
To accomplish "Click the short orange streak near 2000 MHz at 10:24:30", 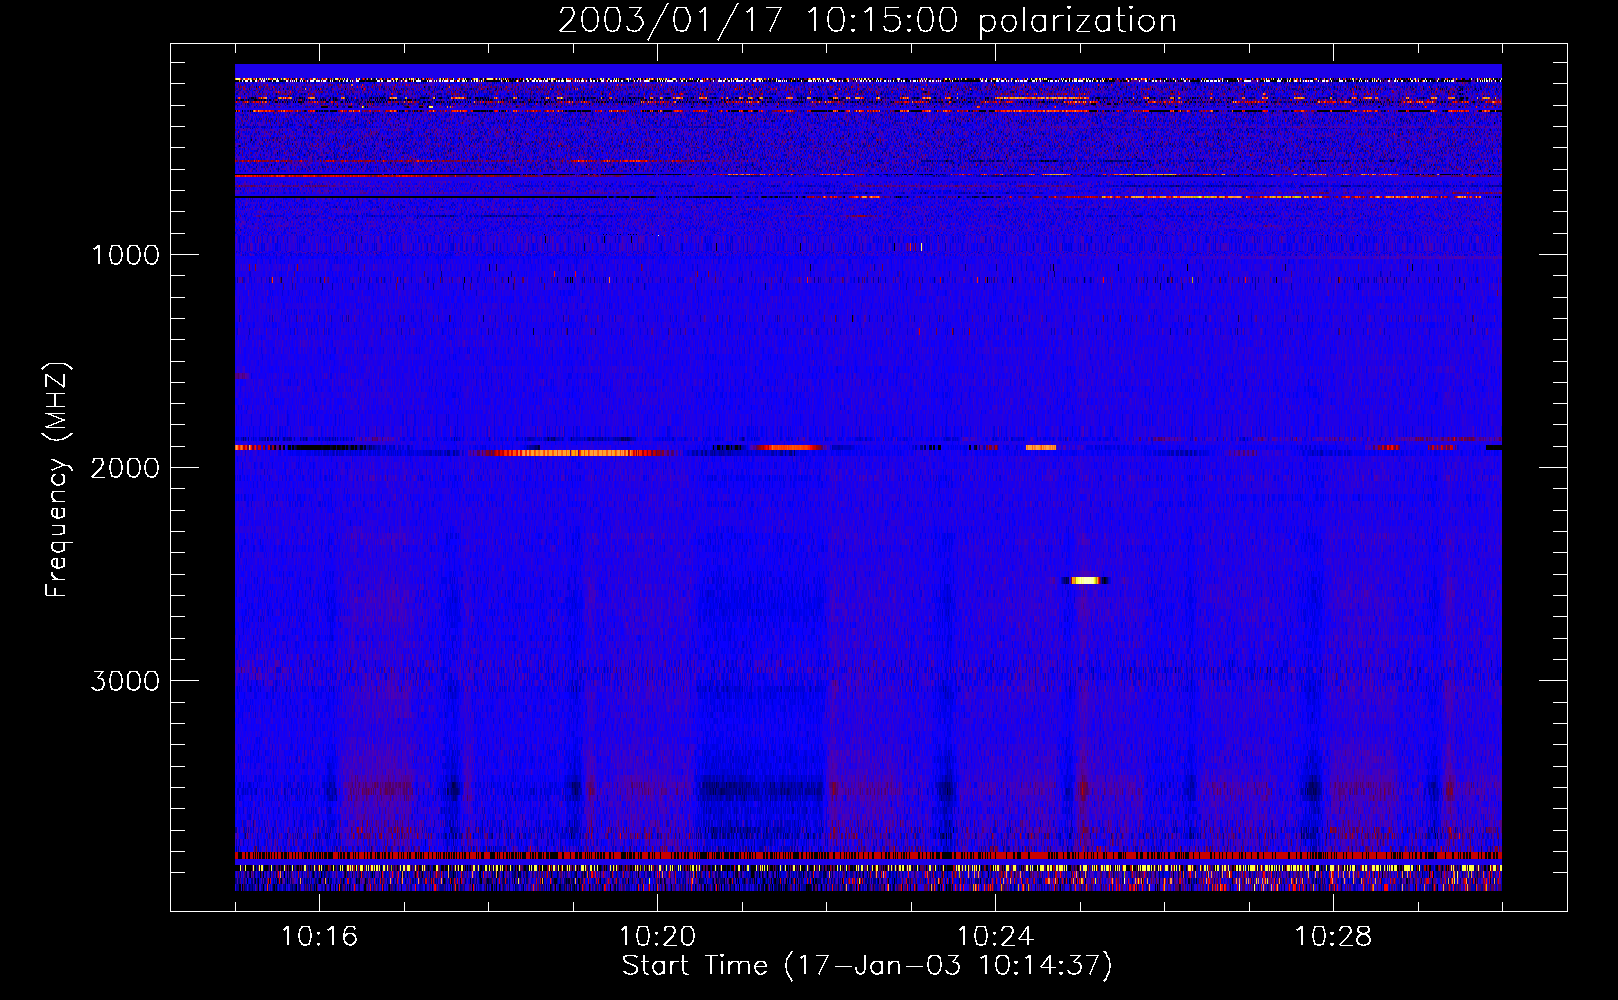I will pos(1041,448).
